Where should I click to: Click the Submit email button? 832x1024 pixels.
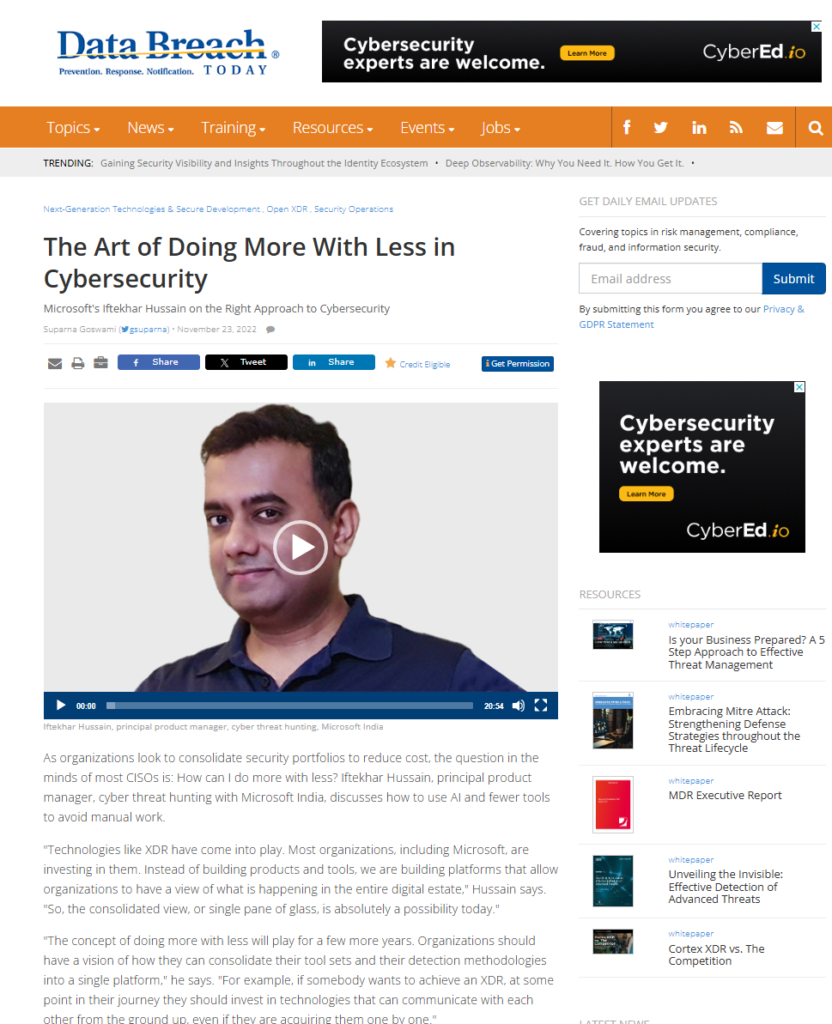click(x=793, y=279)
